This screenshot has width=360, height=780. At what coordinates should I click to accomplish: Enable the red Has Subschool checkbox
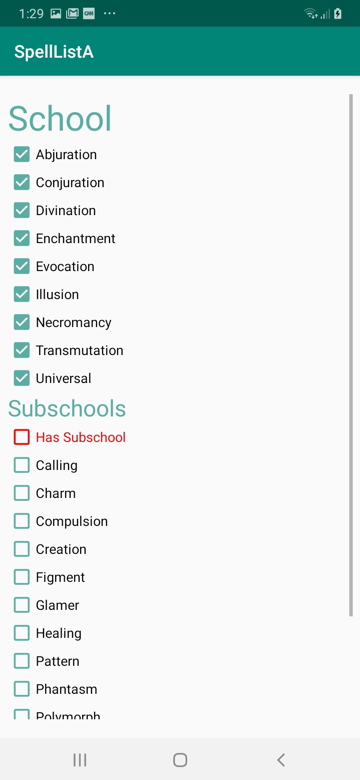point(22,437)
